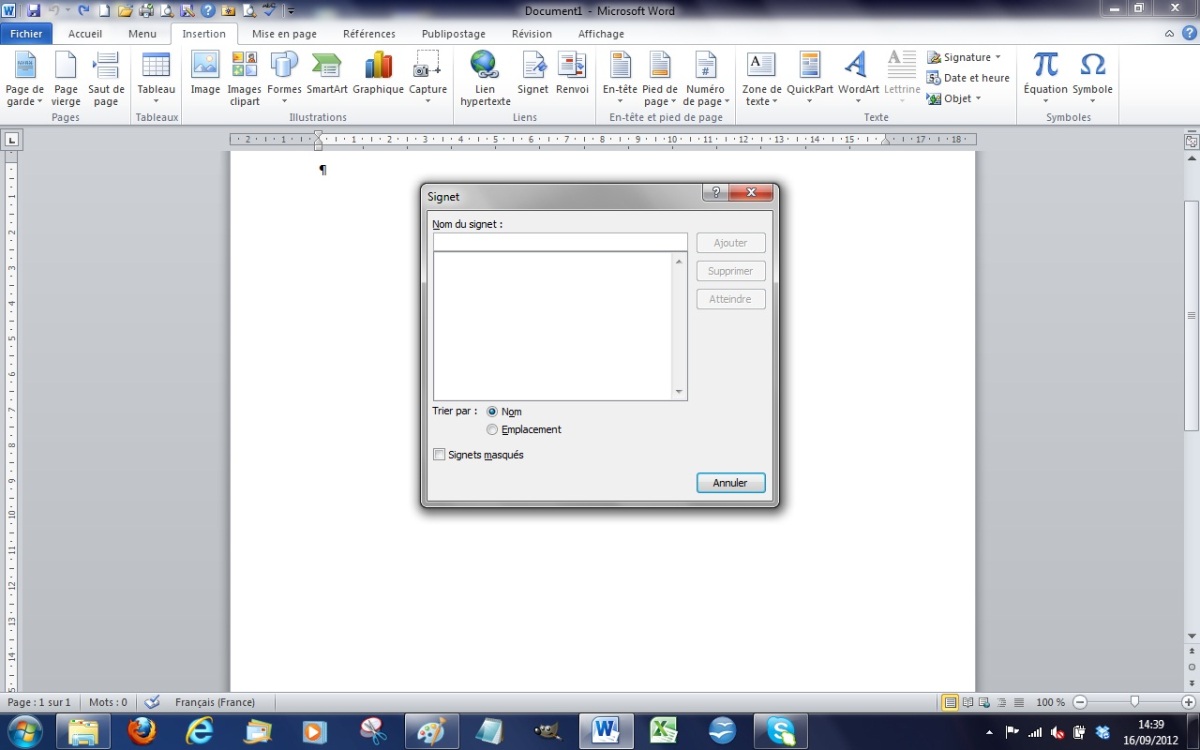This screenshot has height=750, width=1200.
Task: Enable the Signets masqués checkbox
Action: pos(439,454)
